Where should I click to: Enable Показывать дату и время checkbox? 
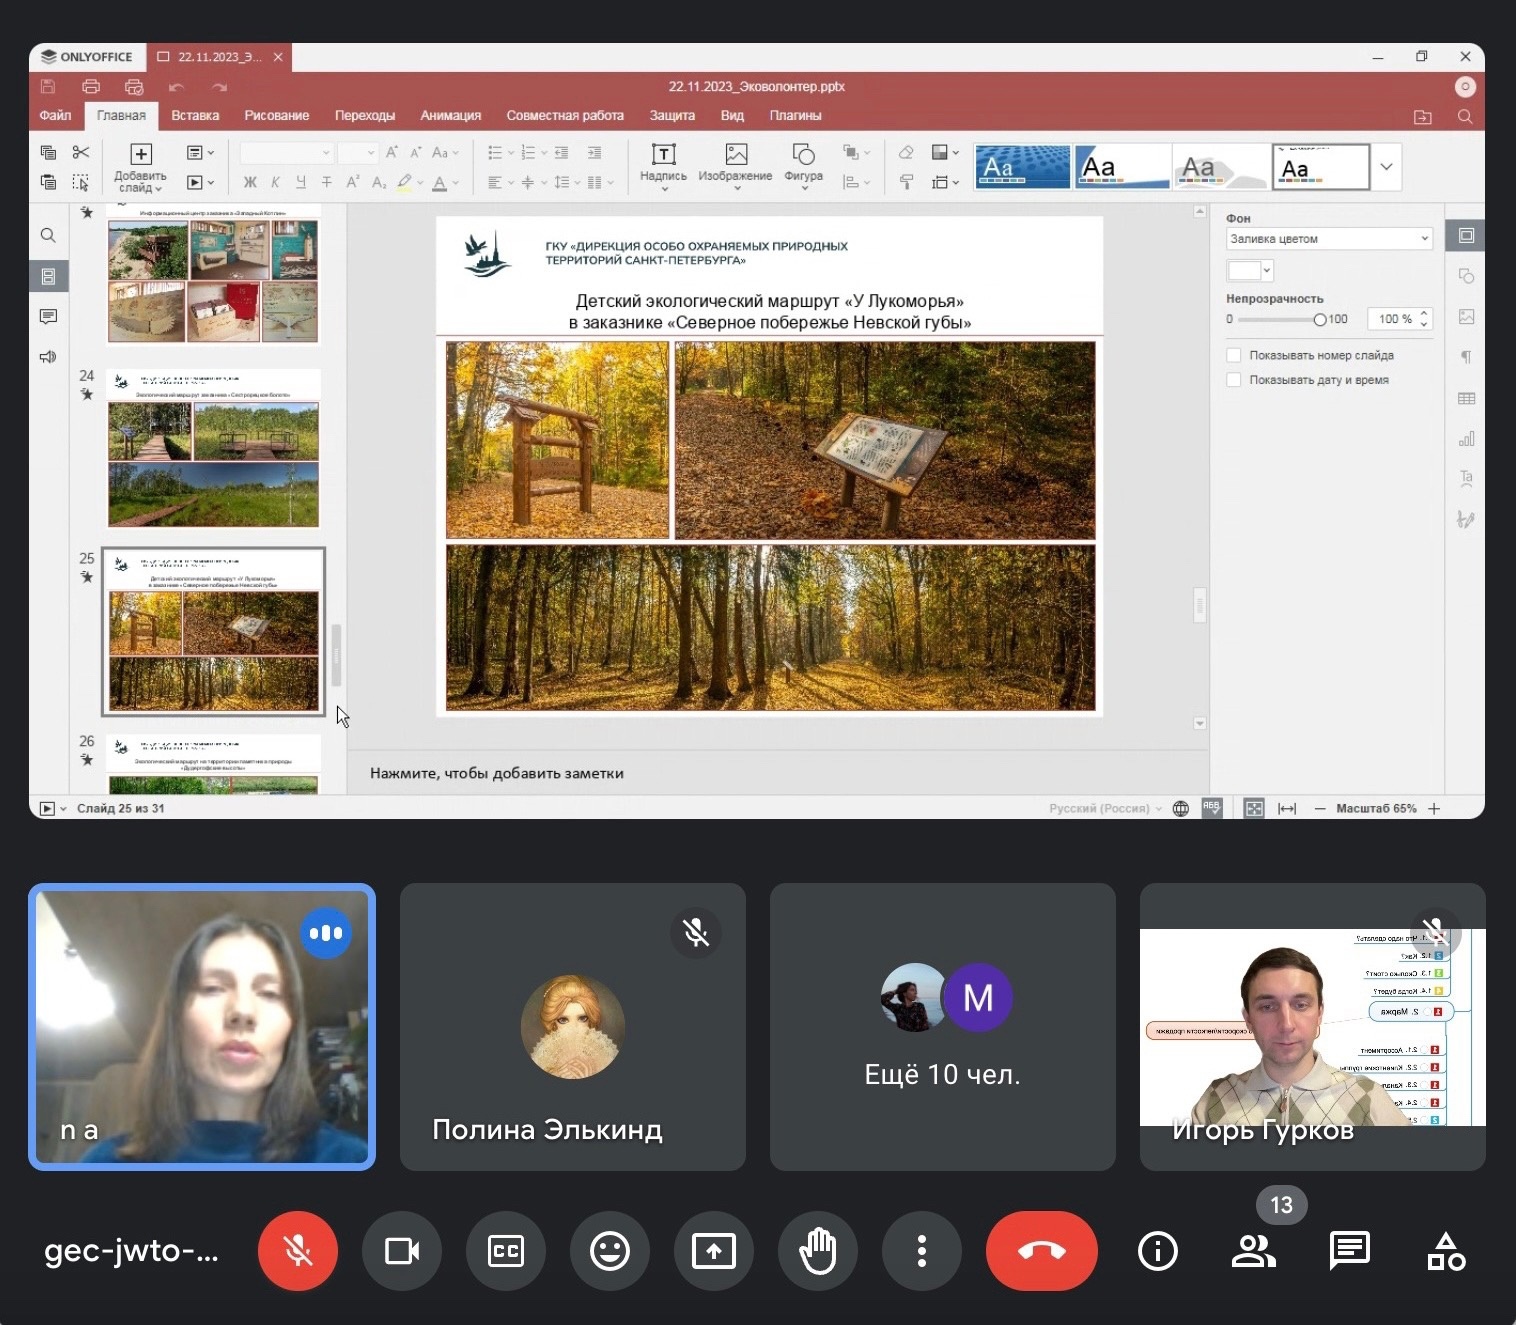tap(1234, 380)
